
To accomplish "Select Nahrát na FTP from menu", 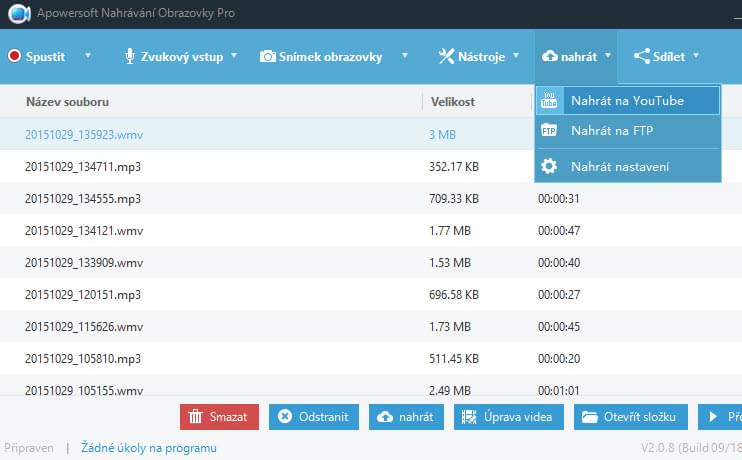I will pyautogui.click(x=612, y=130).
